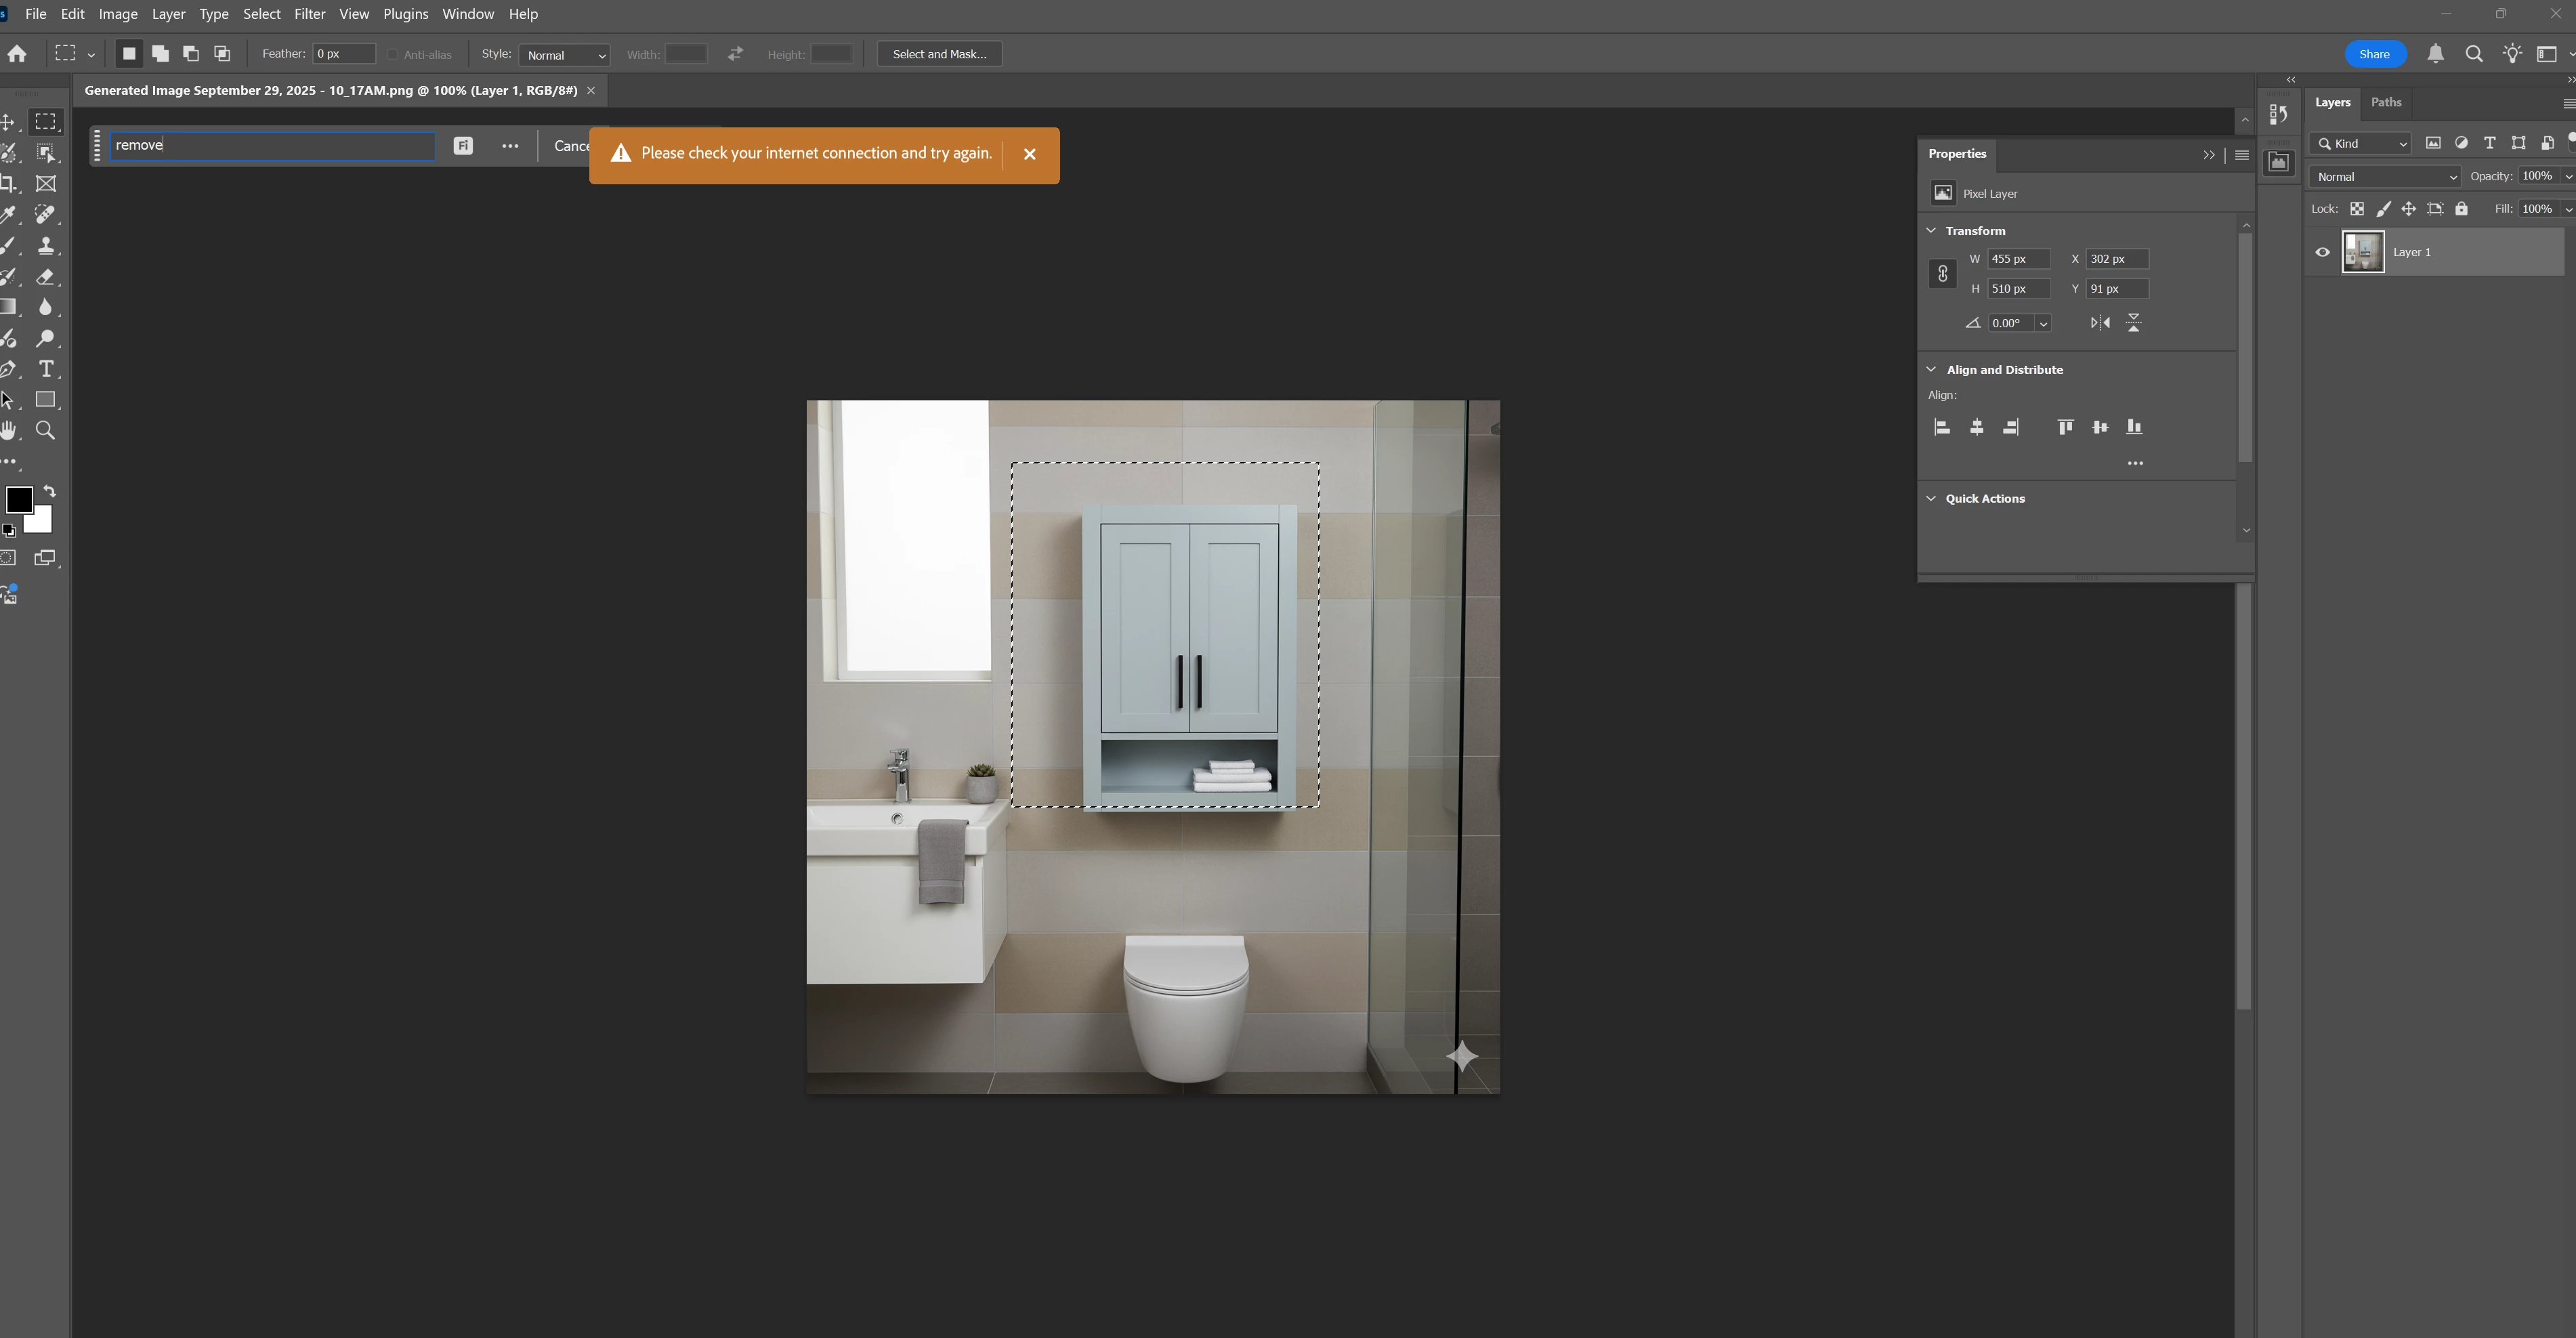Hide Layer 1 with the eye icon
Screen dimensions: 2576x1338
(x=2322, y=252)
